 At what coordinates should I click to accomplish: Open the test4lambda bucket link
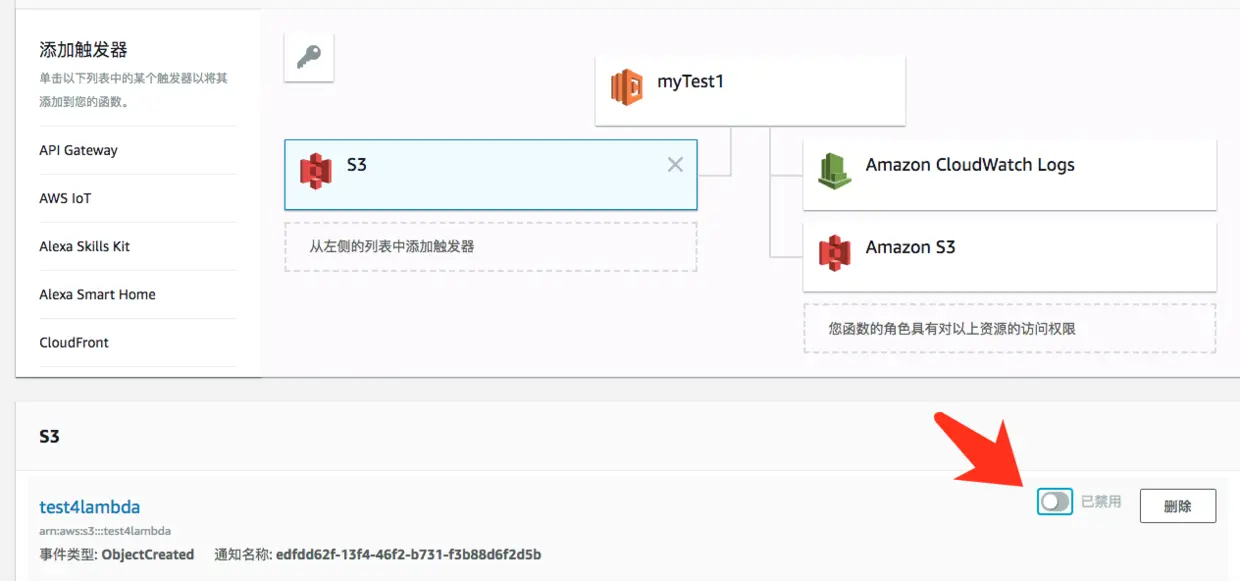pos(90,507)
